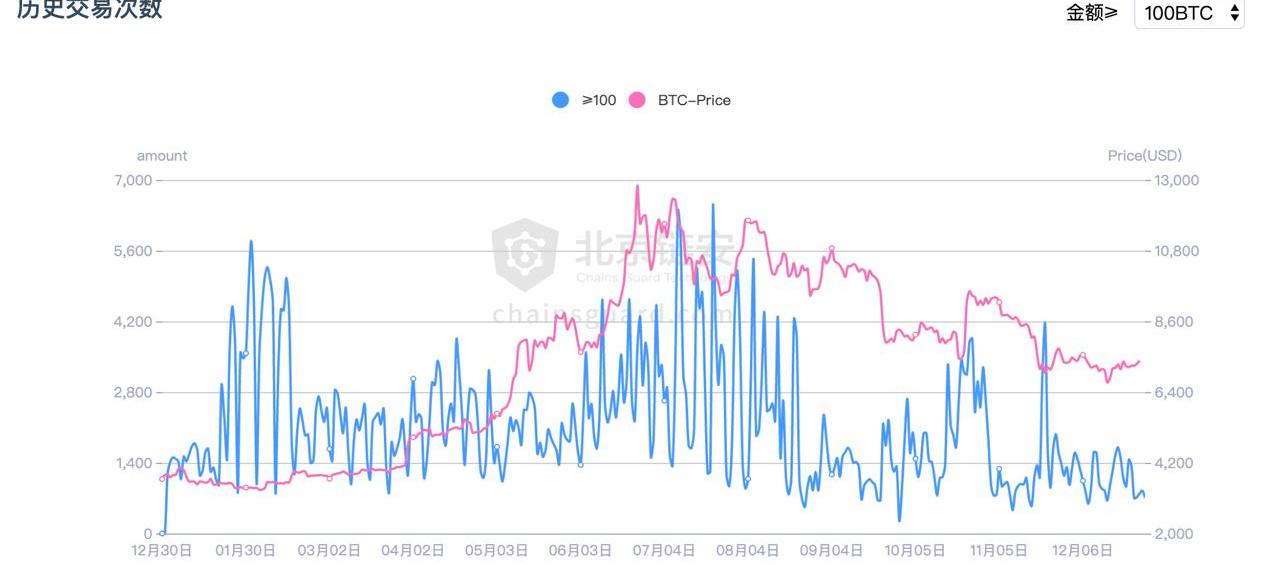
Task: Click the blue legend circle
Action: 561,100
